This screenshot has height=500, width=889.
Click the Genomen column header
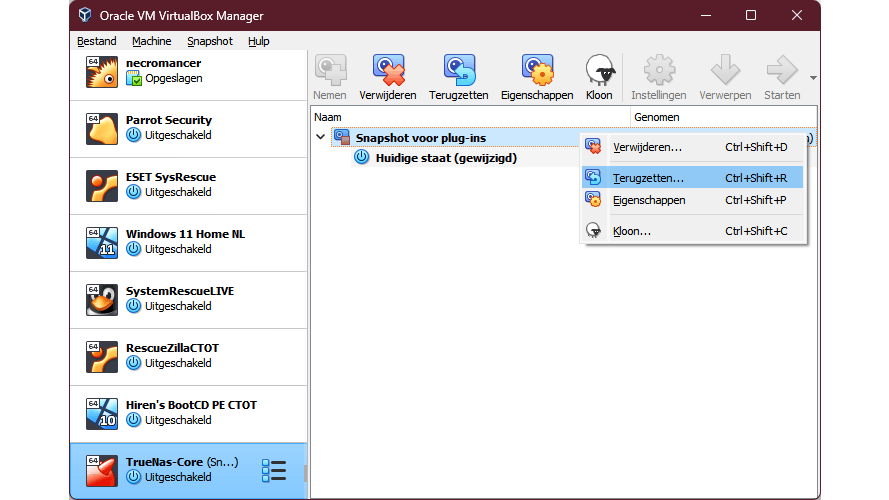[x=723, y=117]
